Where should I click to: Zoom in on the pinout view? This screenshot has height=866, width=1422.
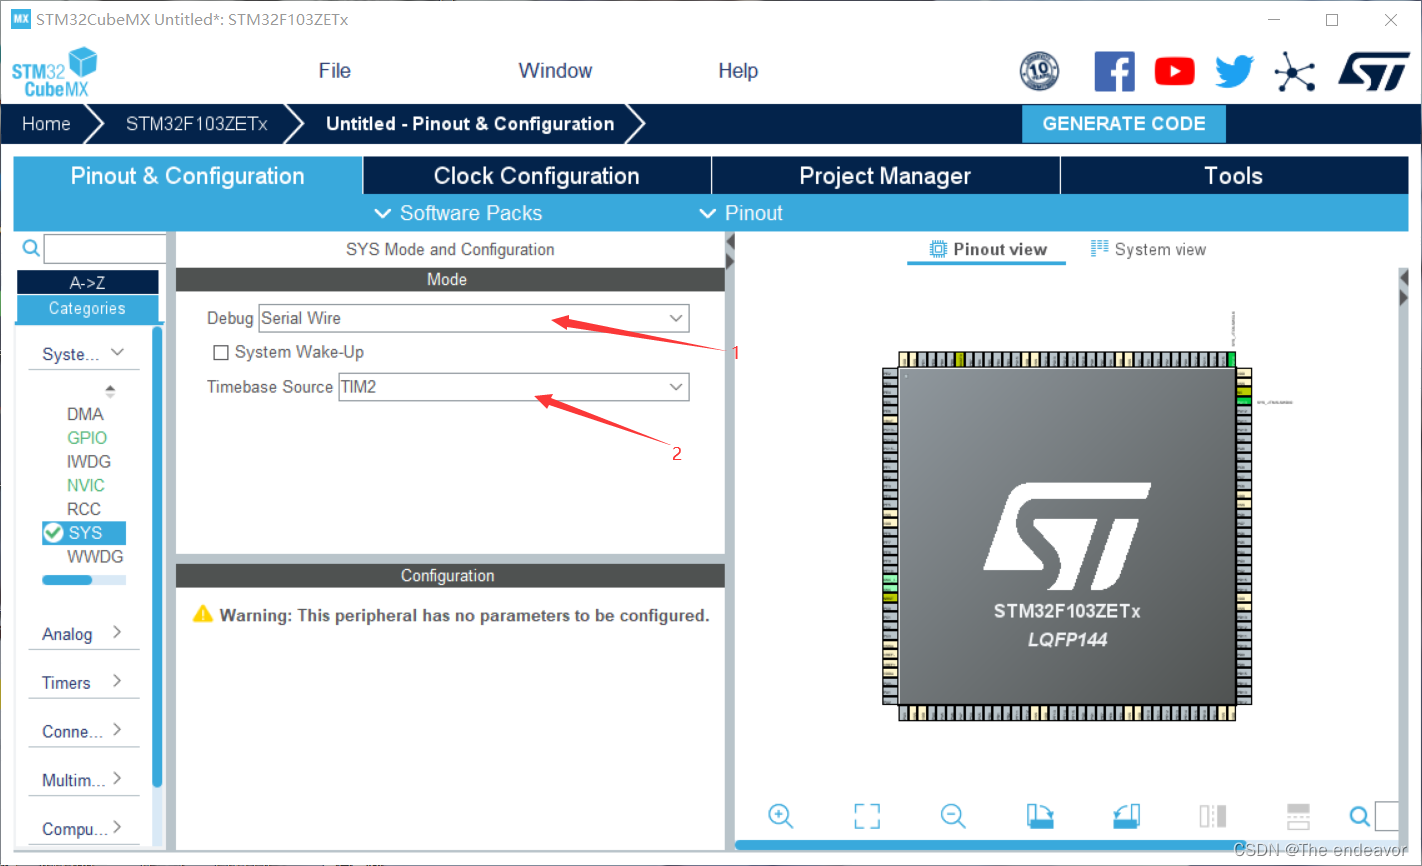click(781, 816)
